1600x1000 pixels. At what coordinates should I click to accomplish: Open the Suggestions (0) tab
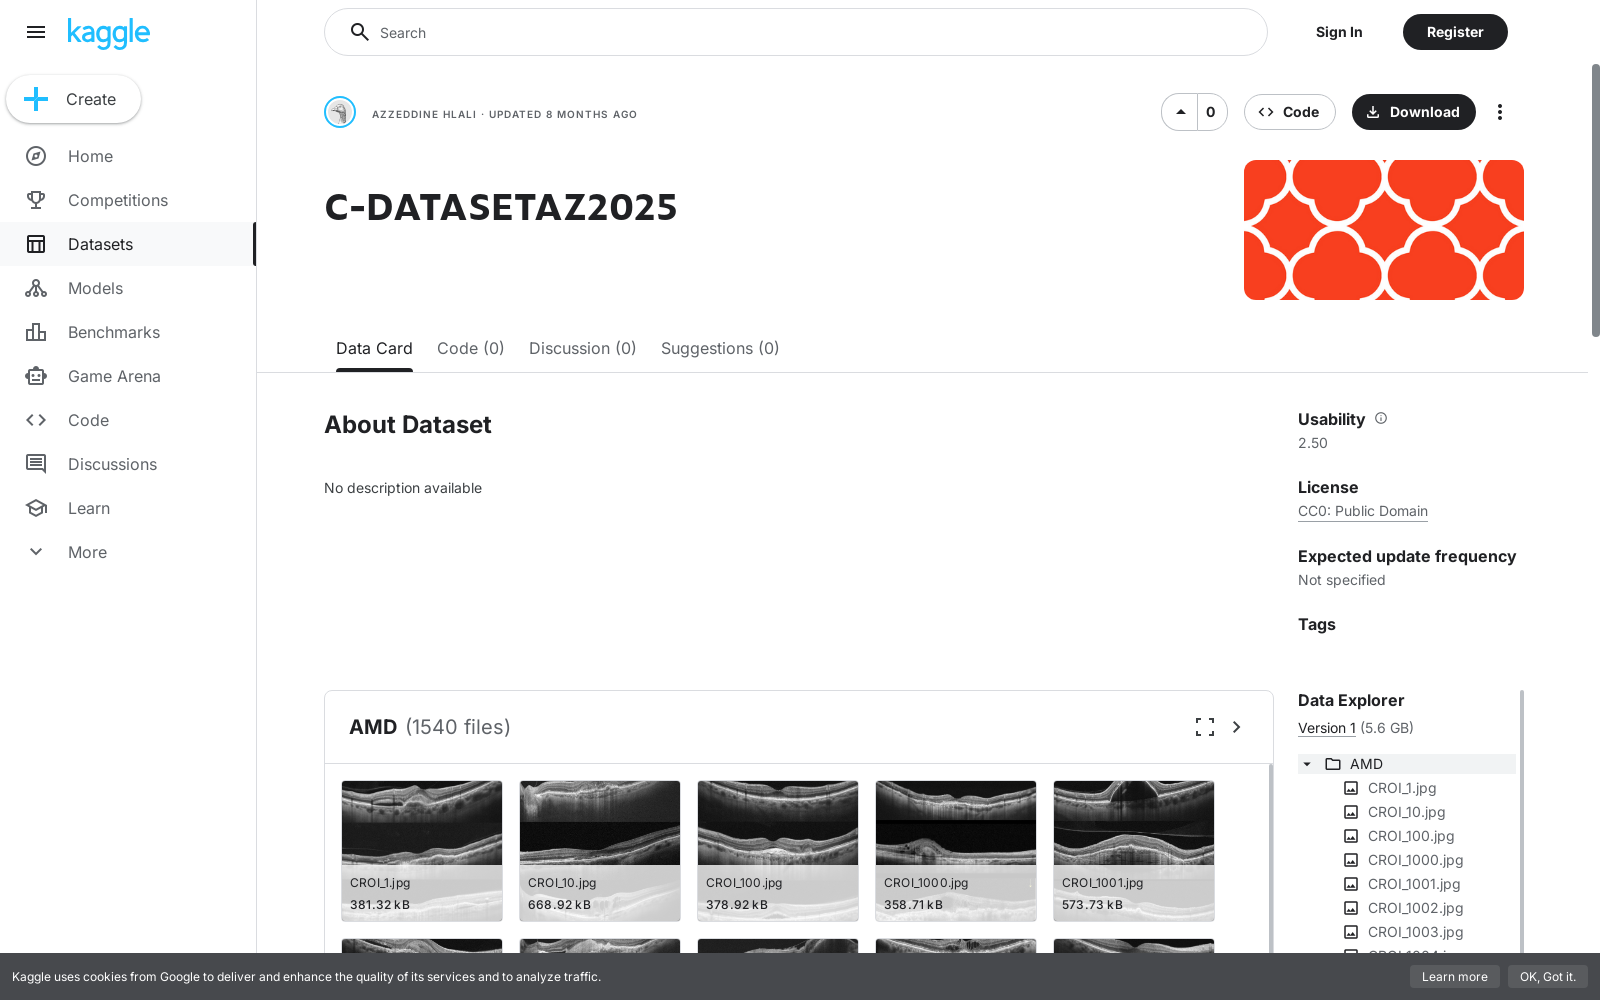click(720, 348)
